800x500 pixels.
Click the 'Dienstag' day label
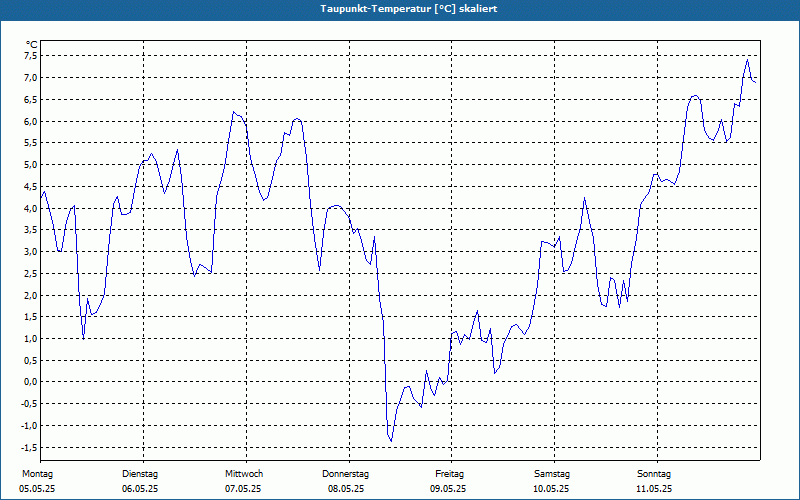[140, 474]
